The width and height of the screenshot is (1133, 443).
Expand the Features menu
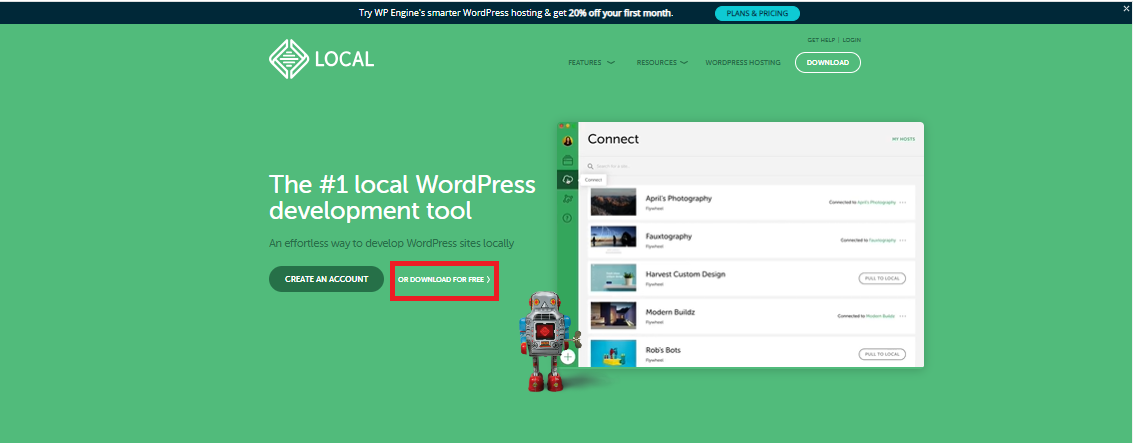[x=591, y=63]
